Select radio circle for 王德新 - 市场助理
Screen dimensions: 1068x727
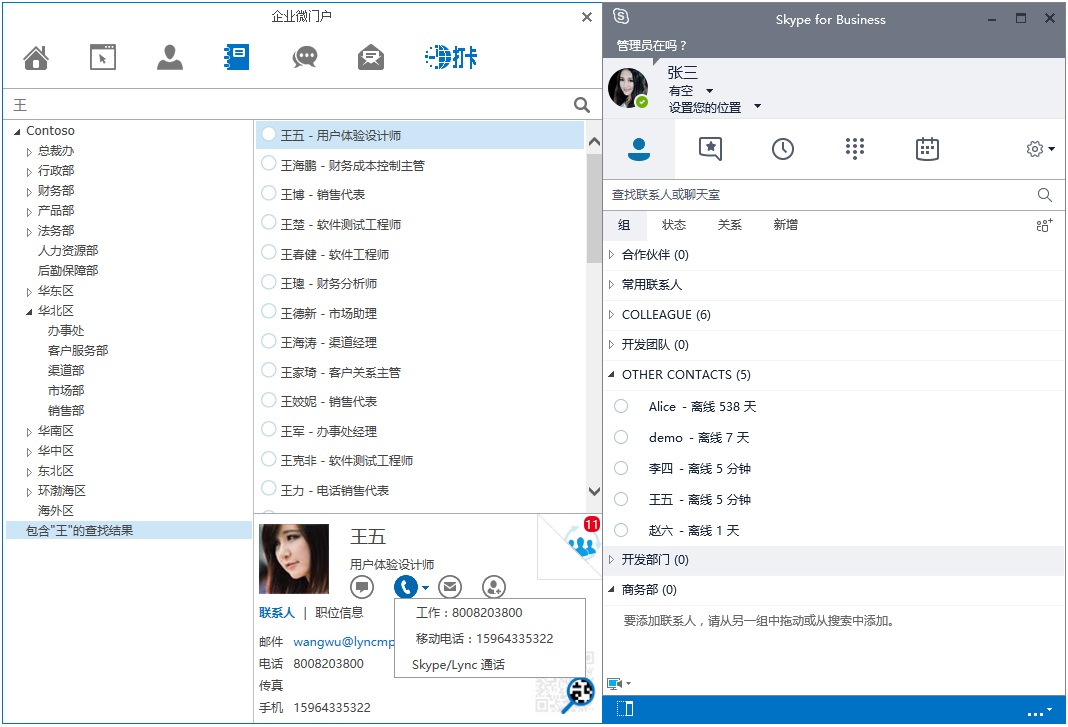click(x=269, y=311)
